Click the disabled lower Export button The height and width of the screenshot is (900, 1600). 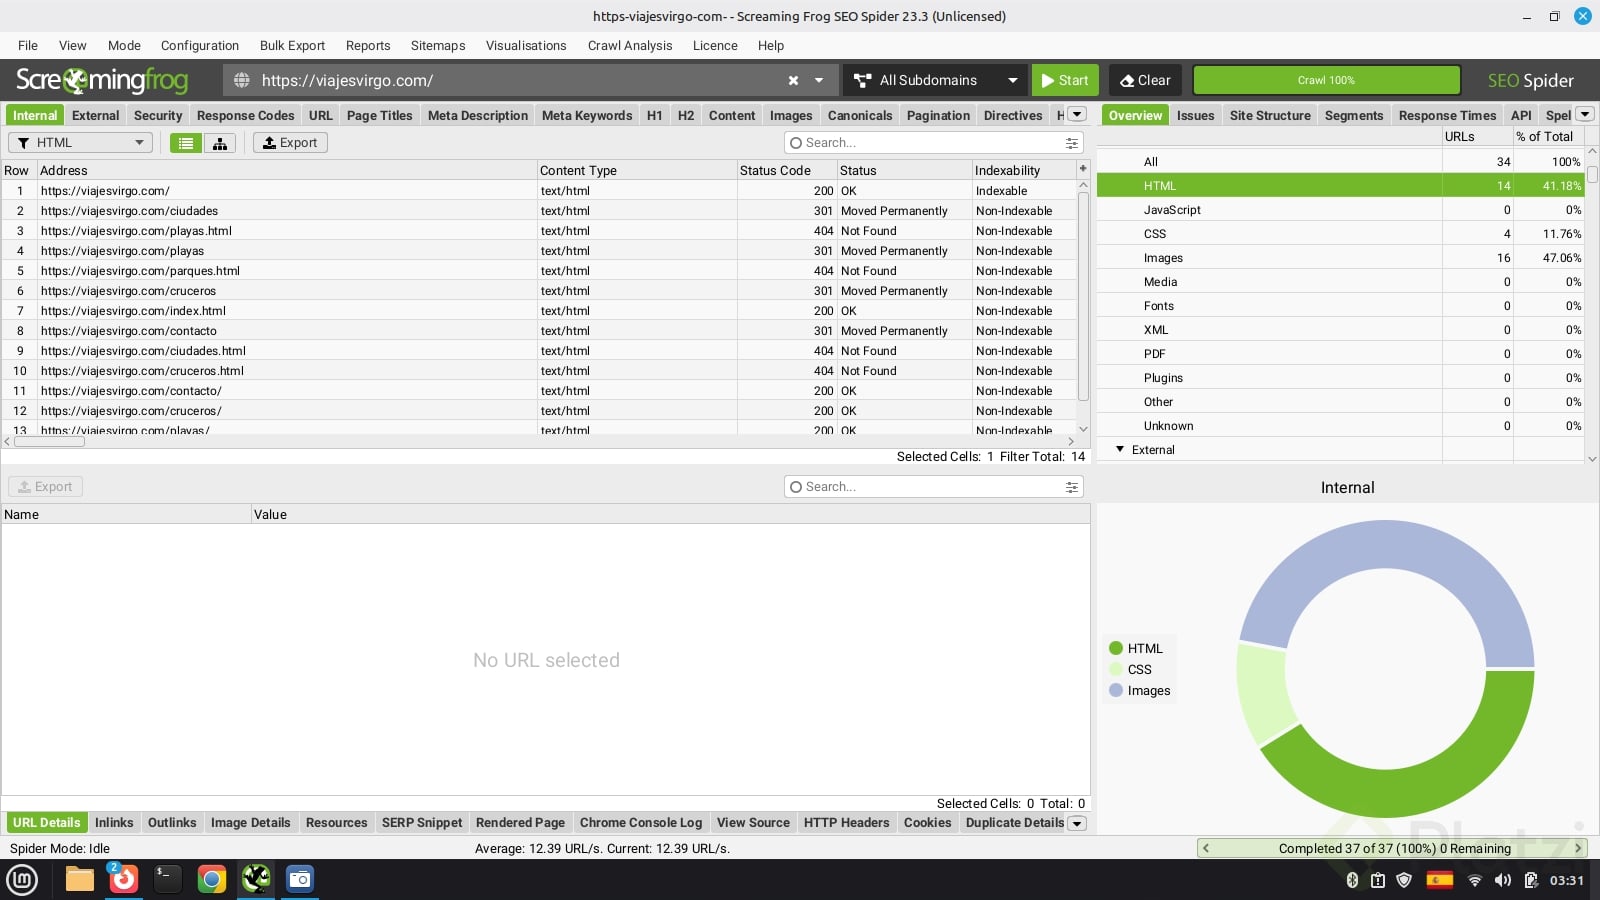tap(46, 487)
